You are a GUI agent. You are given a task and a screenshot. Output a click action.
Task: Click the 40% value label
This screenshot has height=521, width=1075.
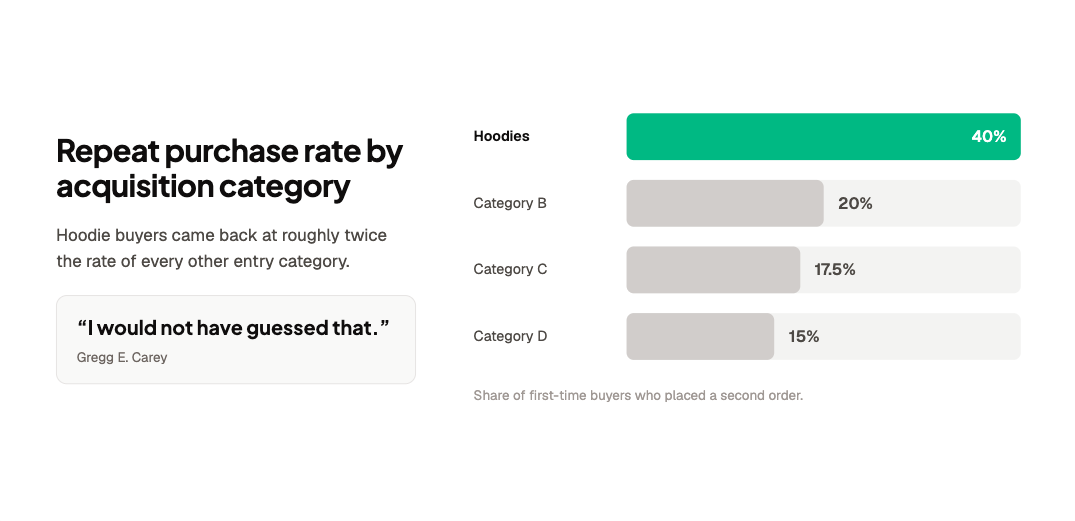(x=989, y=136)
